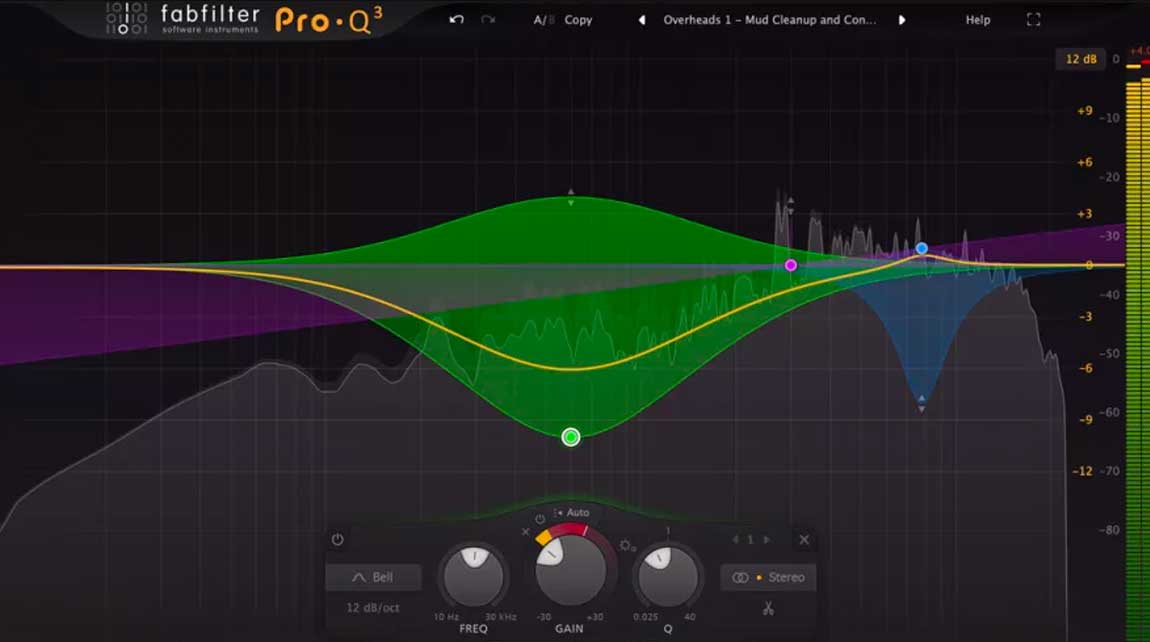Click the GAIN knob
Viewport: 1150px width, 642px height.
click(571, 570)
